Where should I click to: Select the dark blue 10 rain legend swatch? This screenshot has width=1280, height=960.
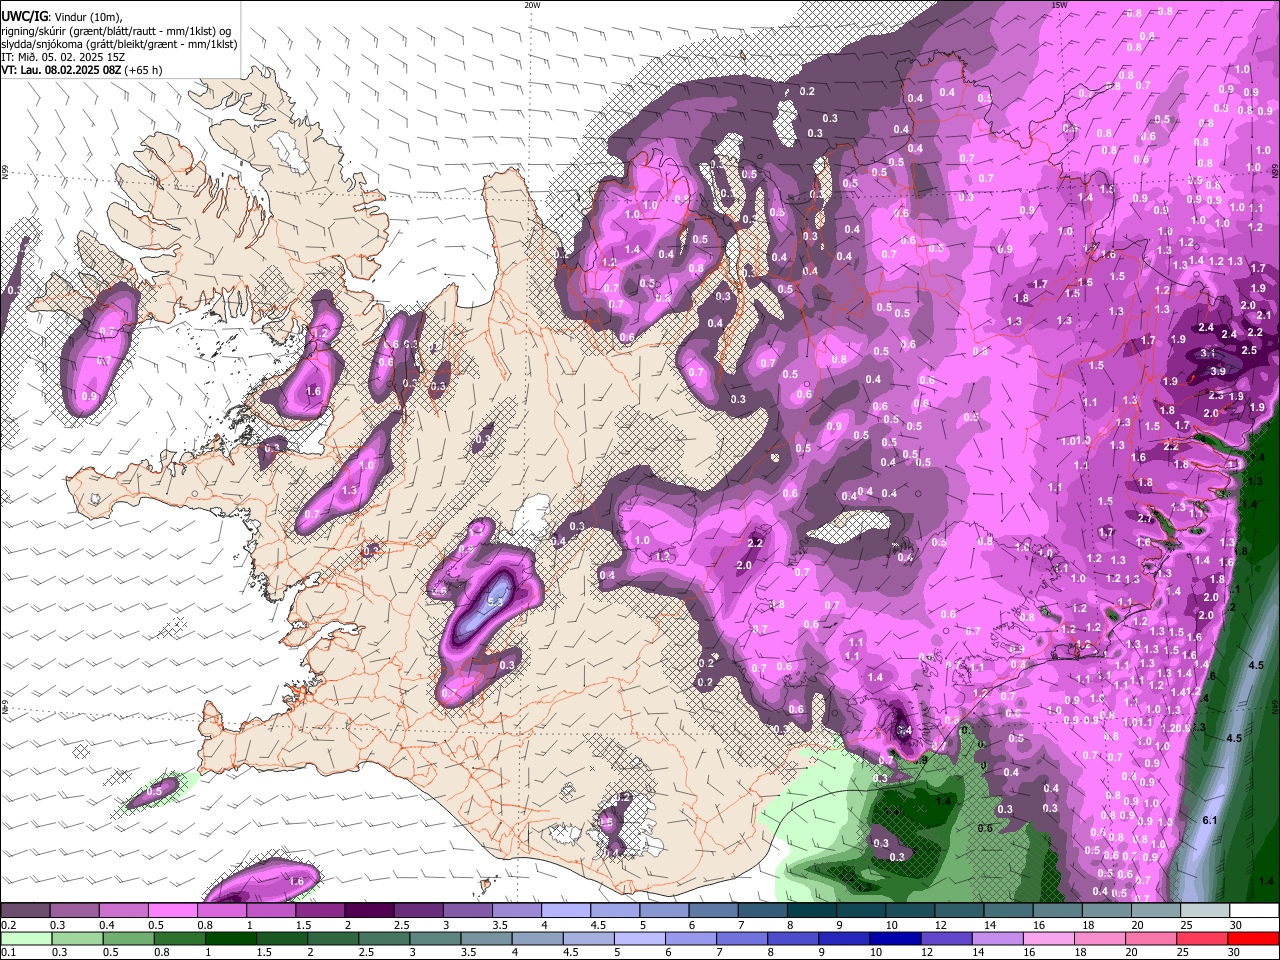tap(894, 938)
